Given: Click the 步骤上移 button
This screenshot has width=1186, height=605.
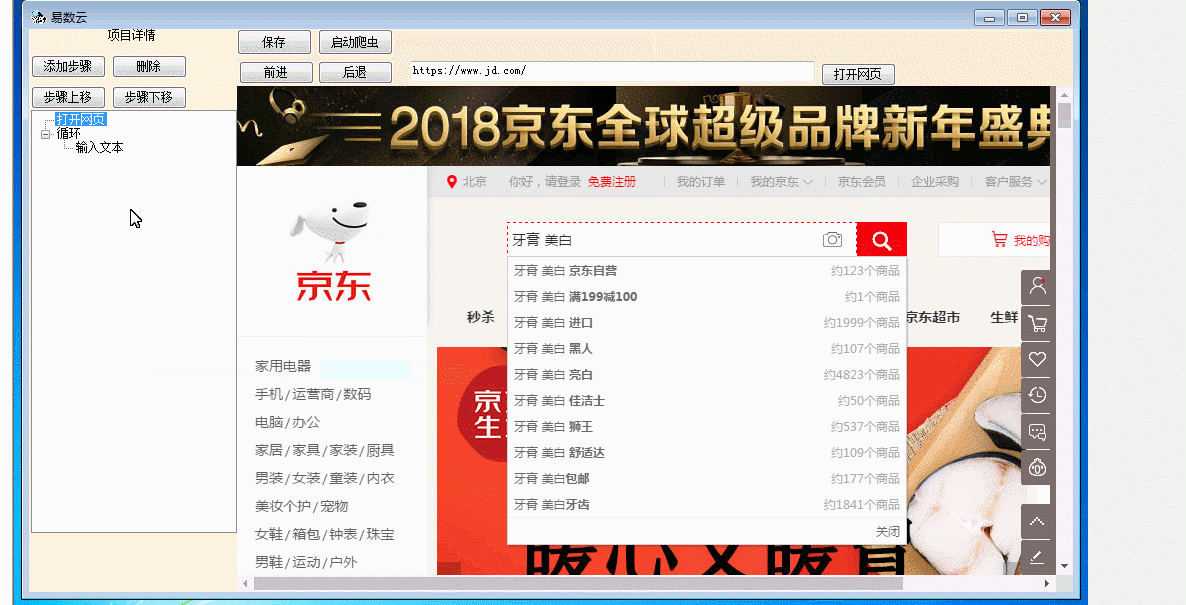Looking at the screenshot, I should pyautogui.click(x=68, y=98).
